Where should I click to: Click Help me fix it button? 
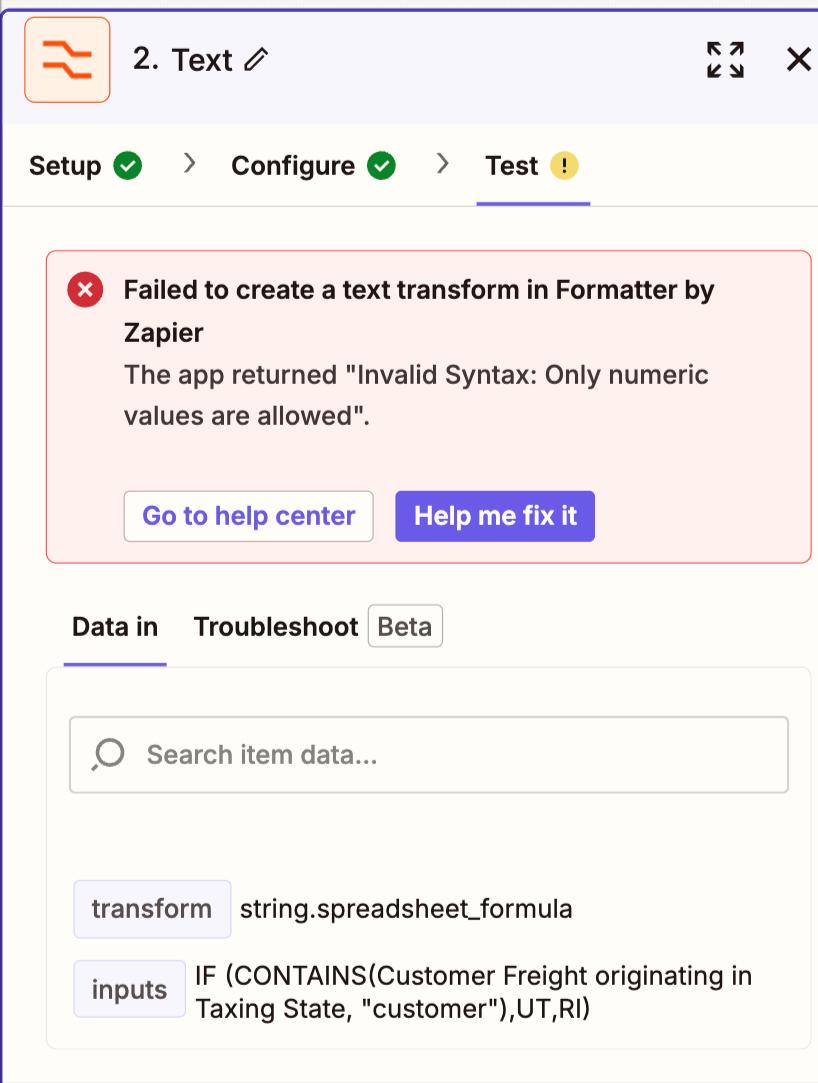[x=495, y=516]
